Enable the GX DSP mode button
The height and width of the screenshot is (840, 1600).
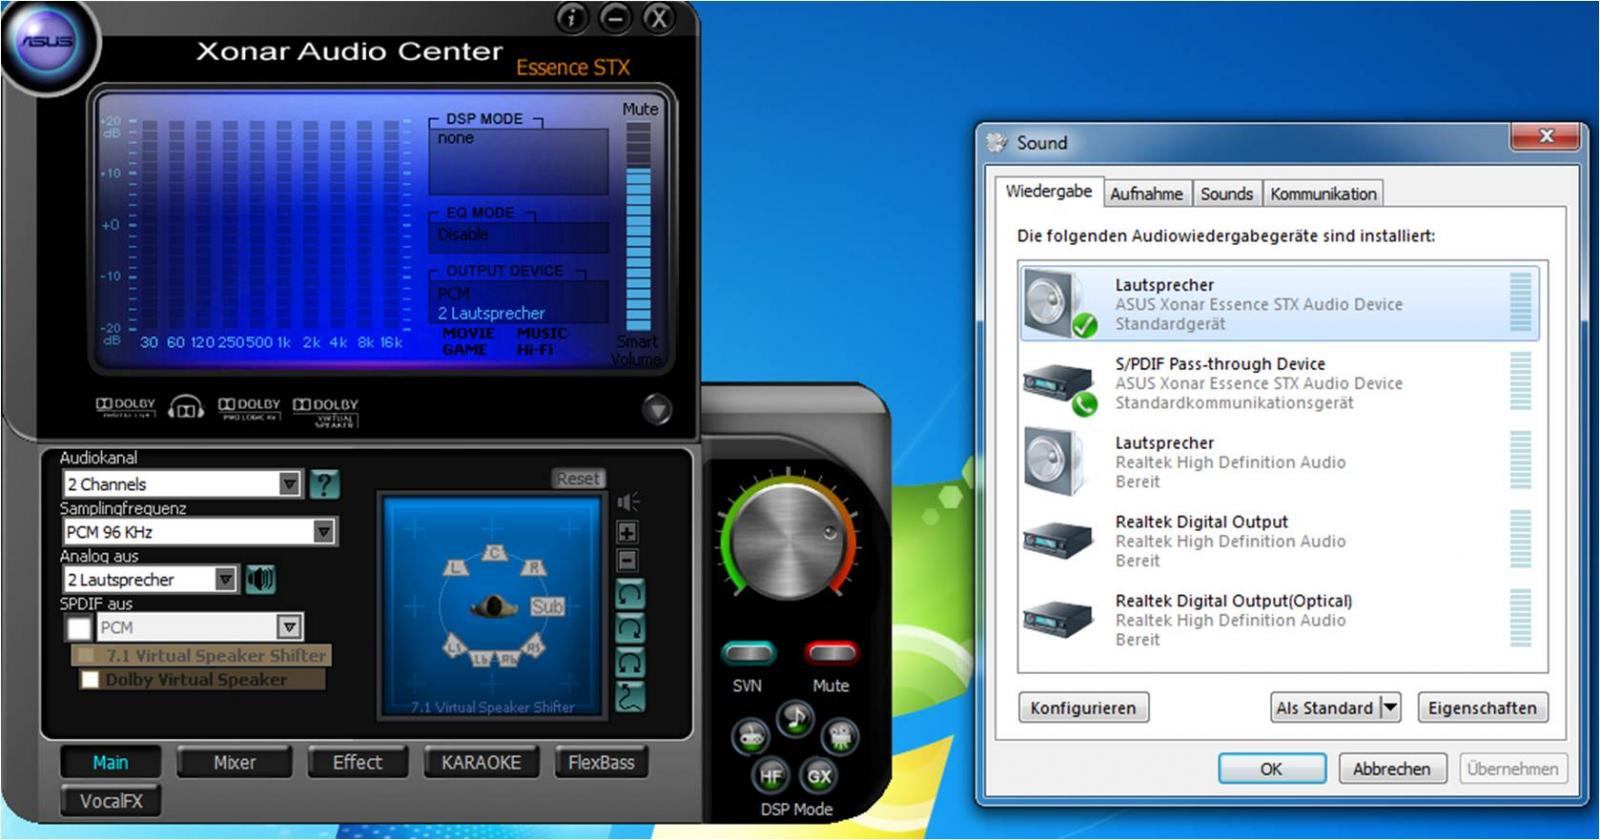[819, 775]
